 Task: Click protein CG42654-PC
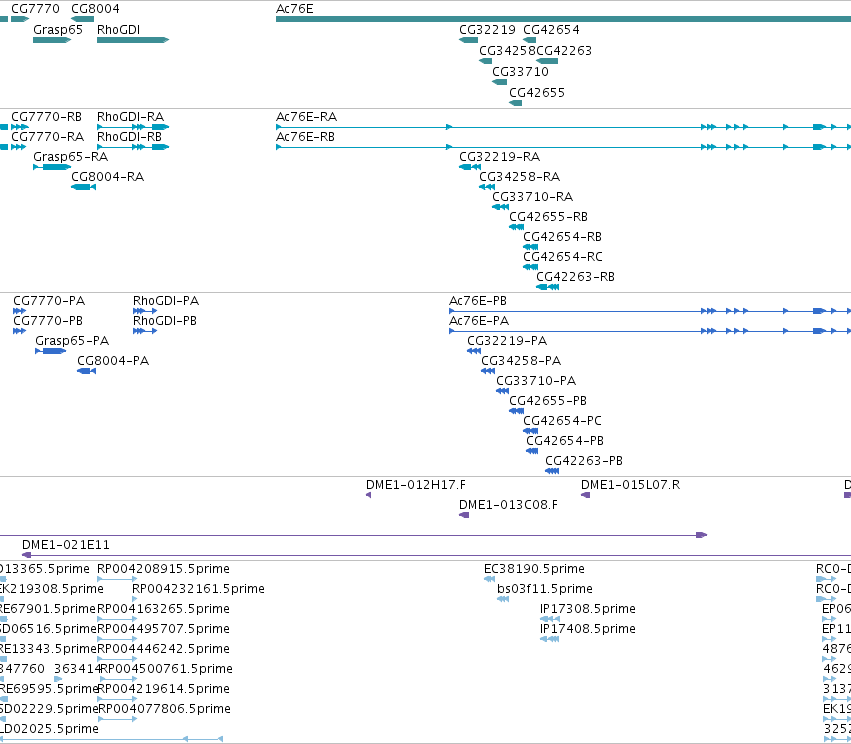562,421
